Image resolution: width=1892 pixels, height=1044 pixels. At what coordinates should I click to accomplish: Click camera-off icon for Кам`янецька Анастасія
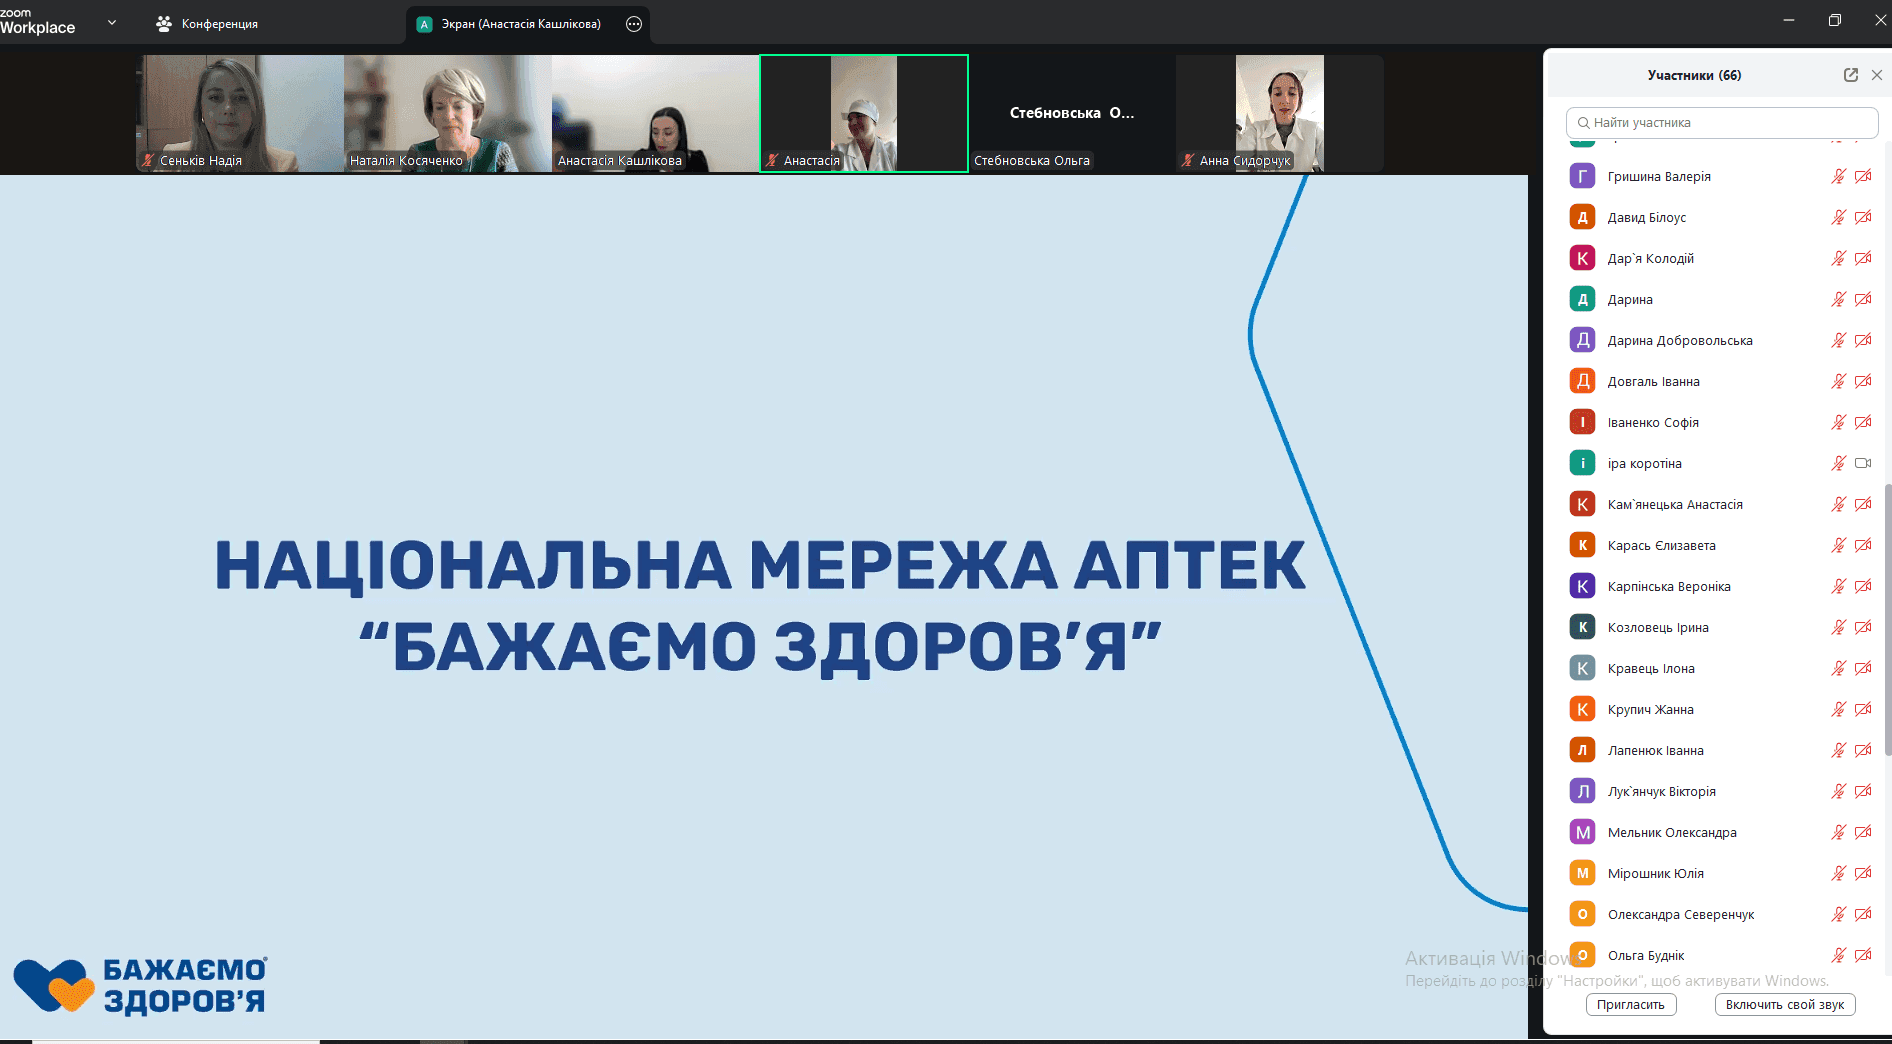pos(1863,504)
